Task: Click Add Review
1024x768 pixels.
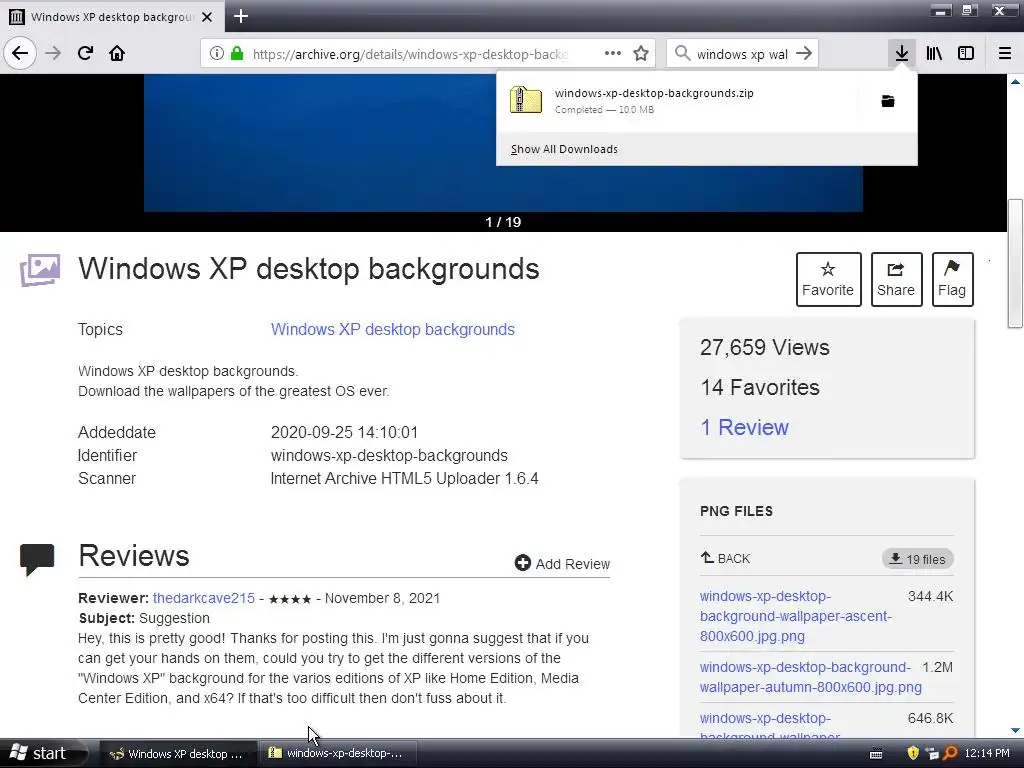Action: click(x=562, y=564)
